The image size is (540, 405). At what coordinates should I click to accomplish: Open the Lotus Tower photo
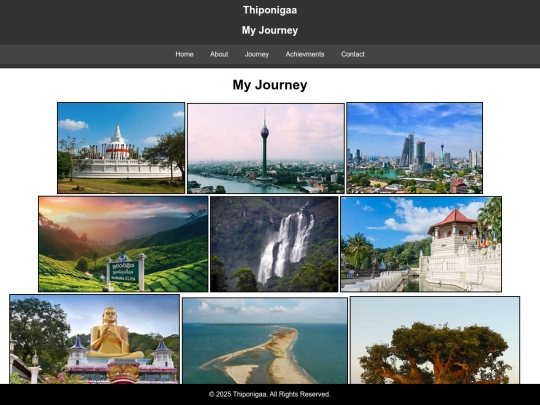pos(266,148)
